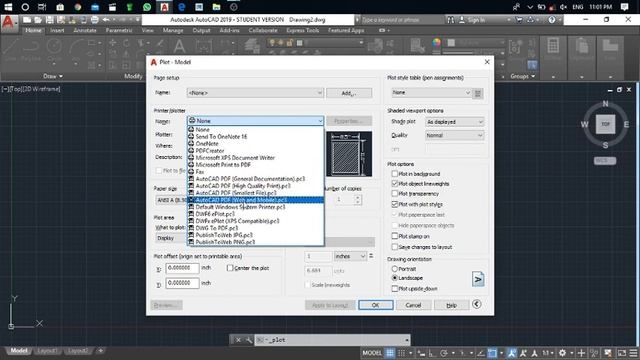Choose DWG To PDF.pc3 plotter
This screenshot has height=360, width=640.
256,228
